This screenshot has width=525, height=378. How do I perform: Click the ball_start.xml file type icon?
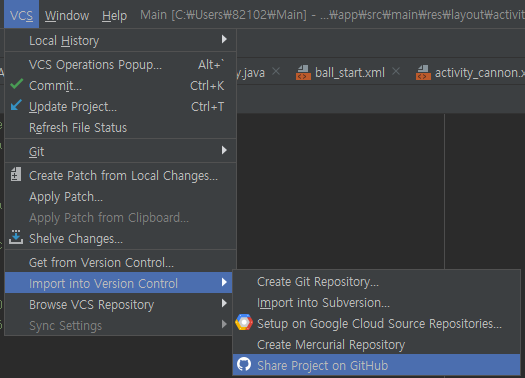click(303, 73)
